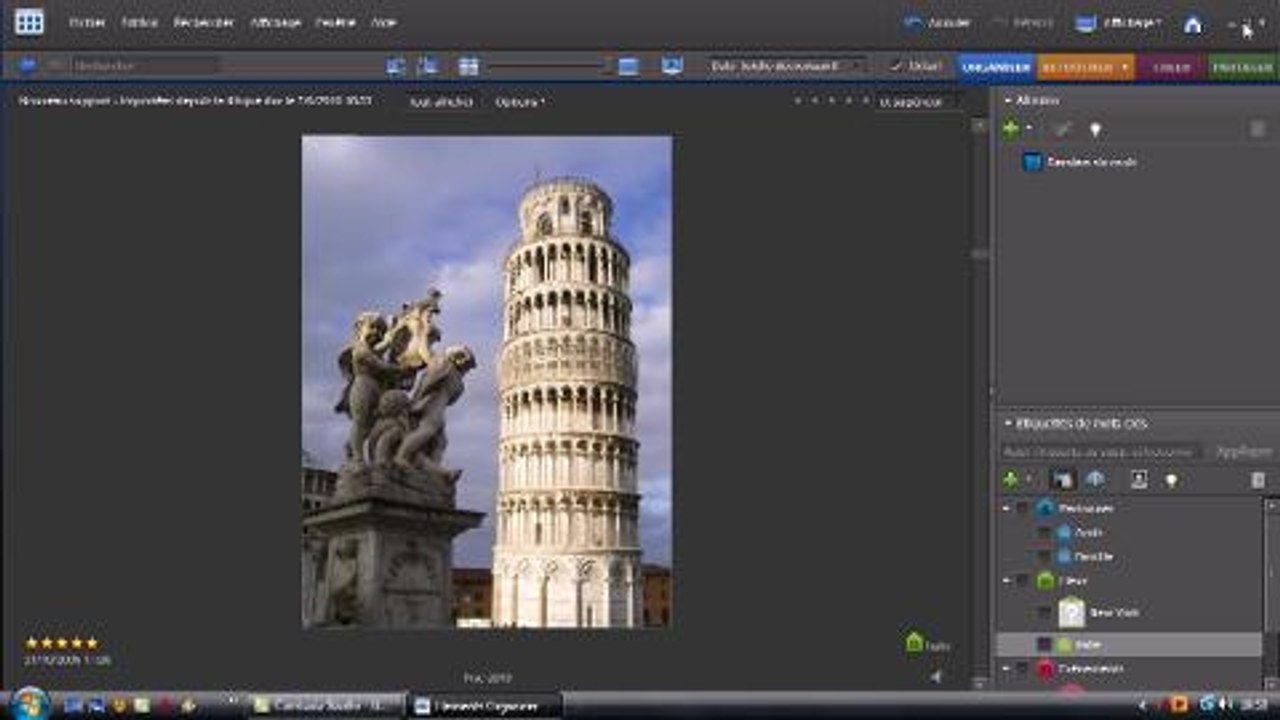Switch to the Camtasia Studio taskbar button
The image size is (1280, 720).
[x=326, y=705]
